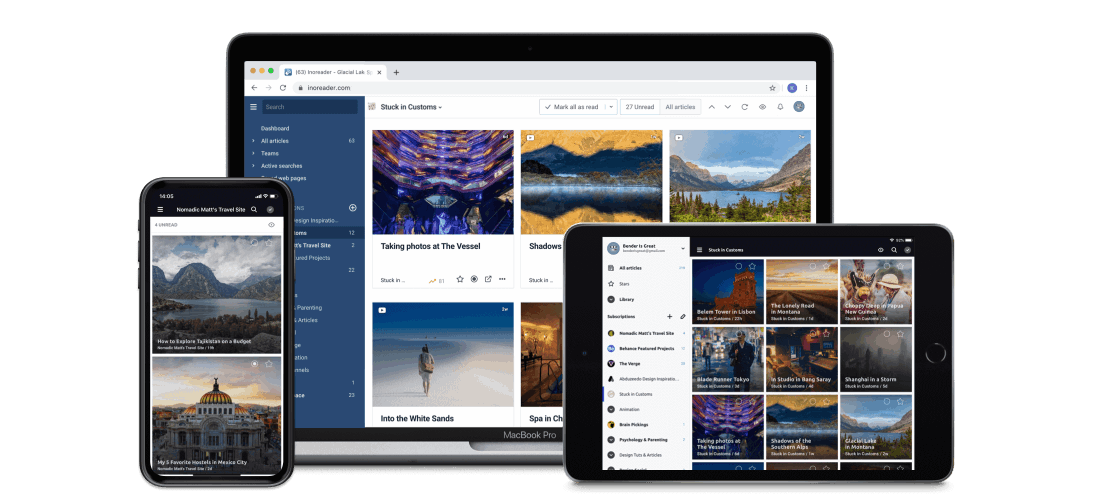Click the Mark all as read button
The width and height of the screenshot is (1100, 500).
tap(570, 107)
